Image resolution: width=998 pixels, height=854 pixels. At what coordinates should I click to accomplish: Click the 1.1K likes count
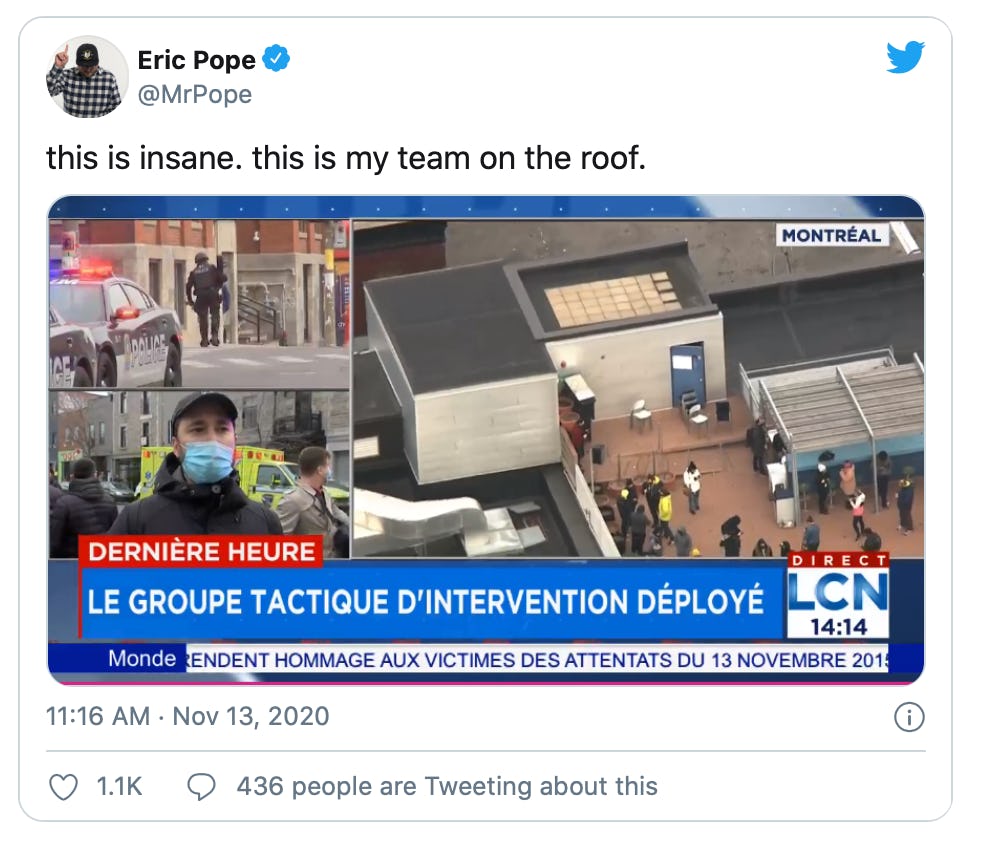pos(119,787)
